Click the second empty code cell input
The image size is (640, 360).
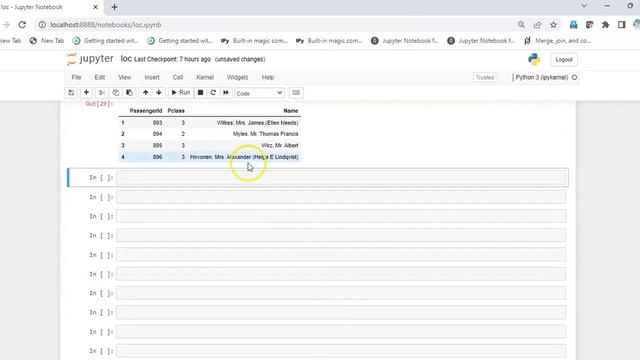click(x=341, y=197)
